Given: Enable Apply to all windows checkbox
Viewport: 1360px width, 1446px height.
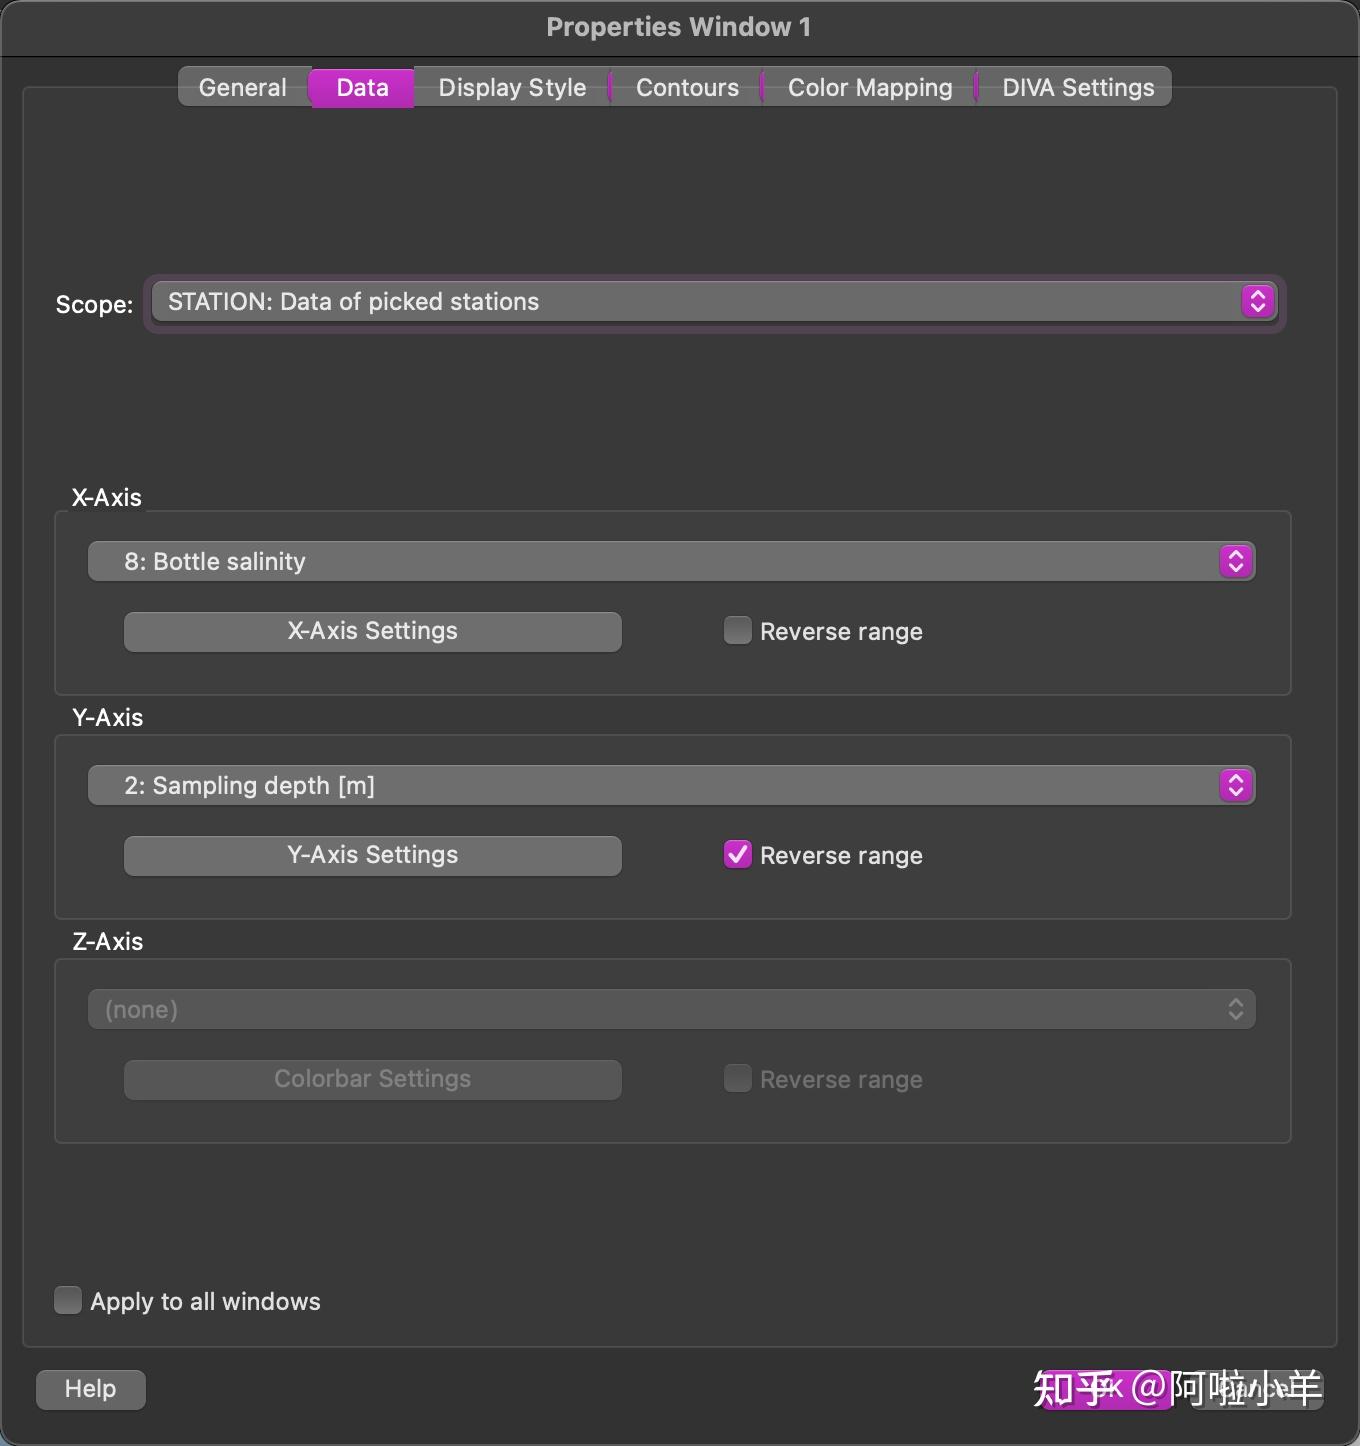Looking at the screenshot, I should 68,1300.
